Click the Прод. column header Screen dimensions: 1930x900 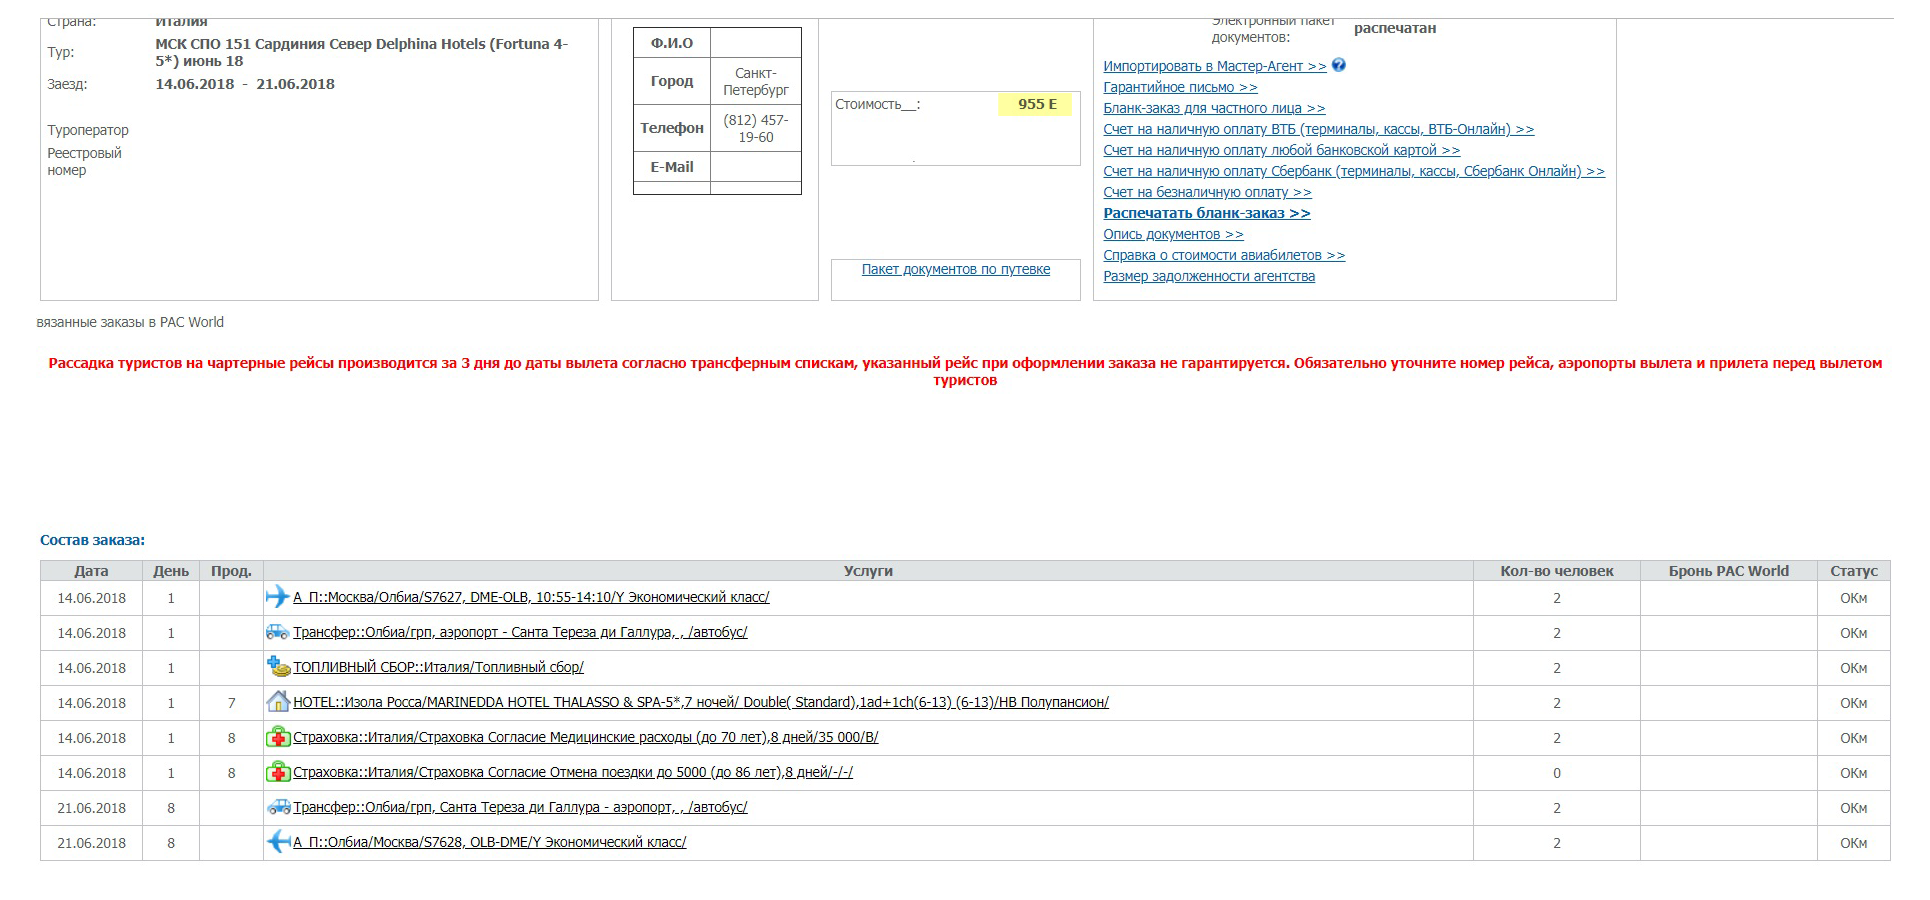[x=231, y=571]
